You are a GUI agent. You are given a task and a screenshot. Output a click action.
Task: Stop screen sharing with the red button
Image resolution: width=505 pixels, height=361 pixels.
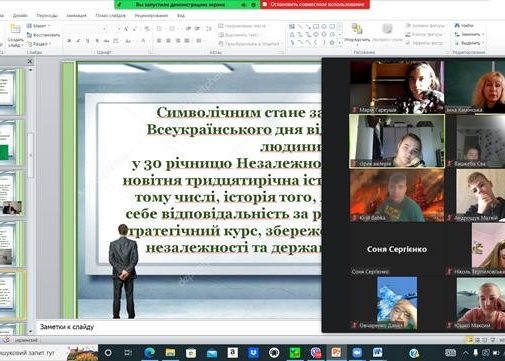[x=314, y=5]
